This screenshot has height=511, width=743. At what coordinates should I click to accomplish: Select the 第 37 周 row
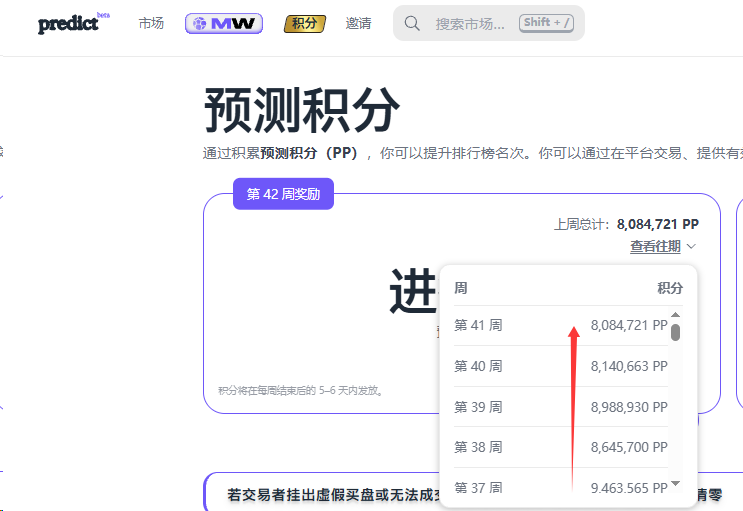[x=561, y=488]
